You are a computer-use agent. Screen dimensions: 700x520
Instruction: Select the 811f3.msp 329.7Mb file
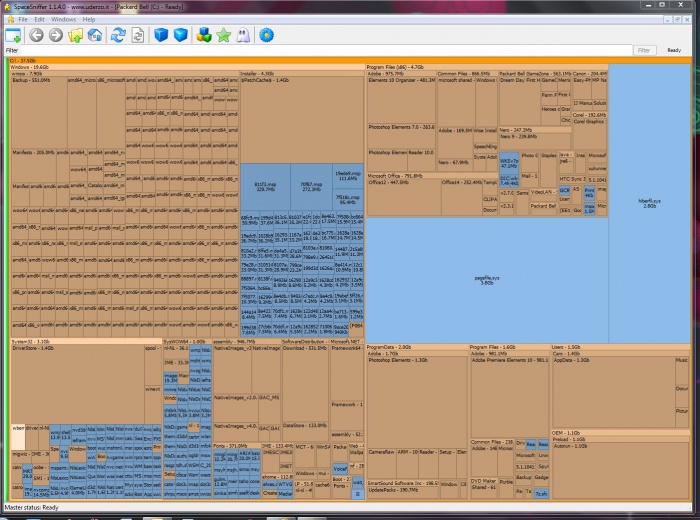(x=266, y=187)
